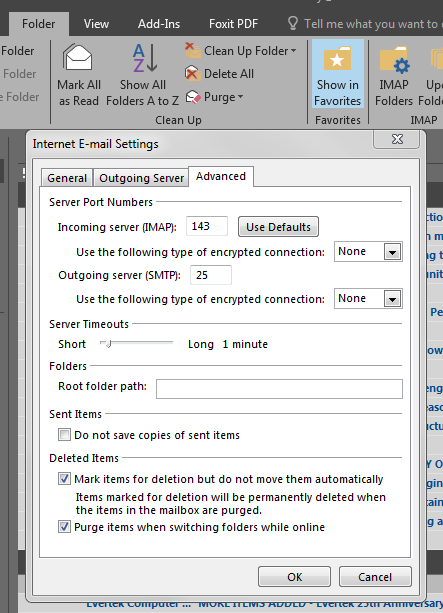Uncheck Mark items for deletion option
The width and height of the screenshot is (443, 613).
click(x=65, y=479)
